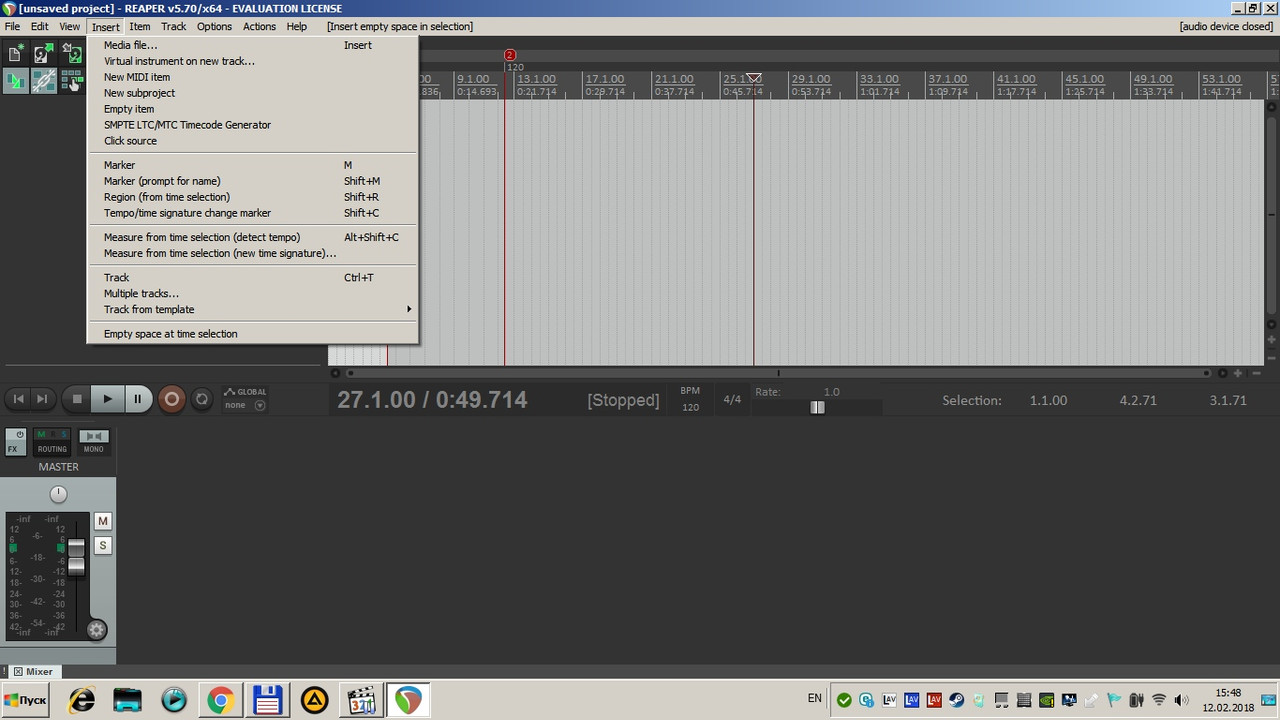Click the selection length field 3.1.71
Viewport: 1280px width, 720px height.
[1228, 400]
